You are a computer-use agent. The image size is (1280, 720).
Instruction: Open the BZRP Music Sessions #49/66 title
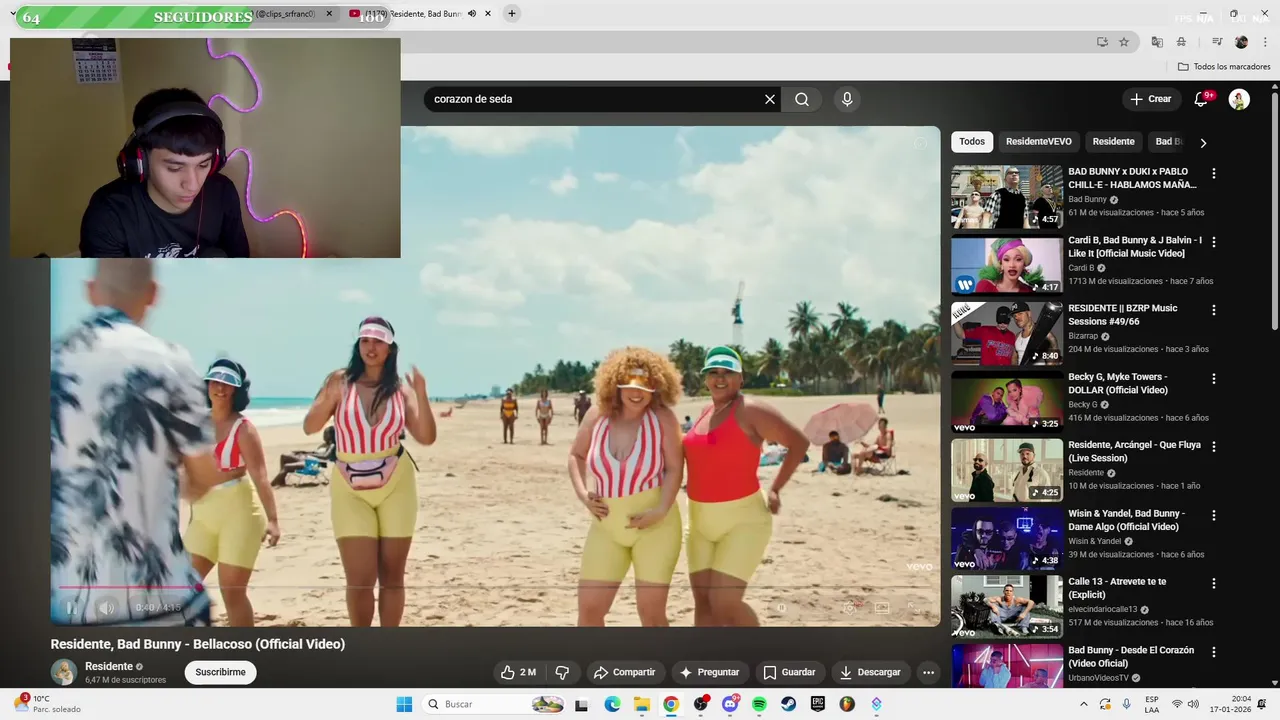(x=1122, y=315)
